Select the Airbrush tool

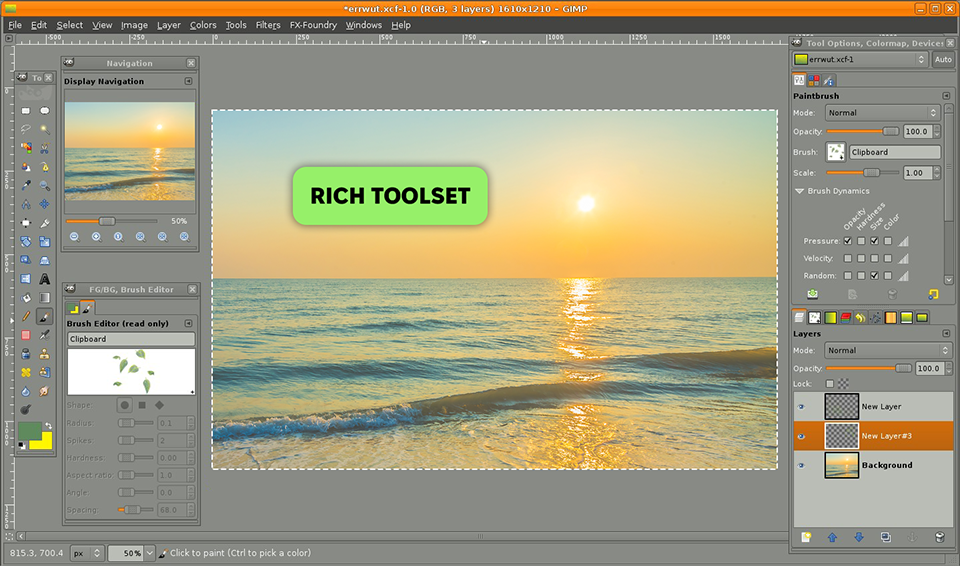click(45, 335)
